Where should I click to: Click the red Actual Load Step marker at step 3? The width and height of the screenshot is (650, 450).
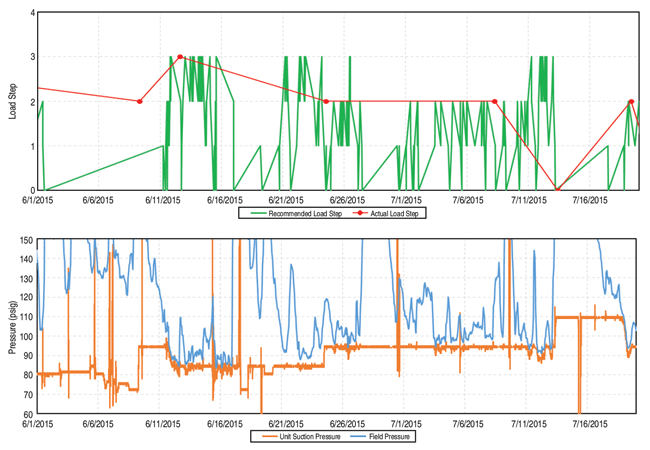pos(180,57)
